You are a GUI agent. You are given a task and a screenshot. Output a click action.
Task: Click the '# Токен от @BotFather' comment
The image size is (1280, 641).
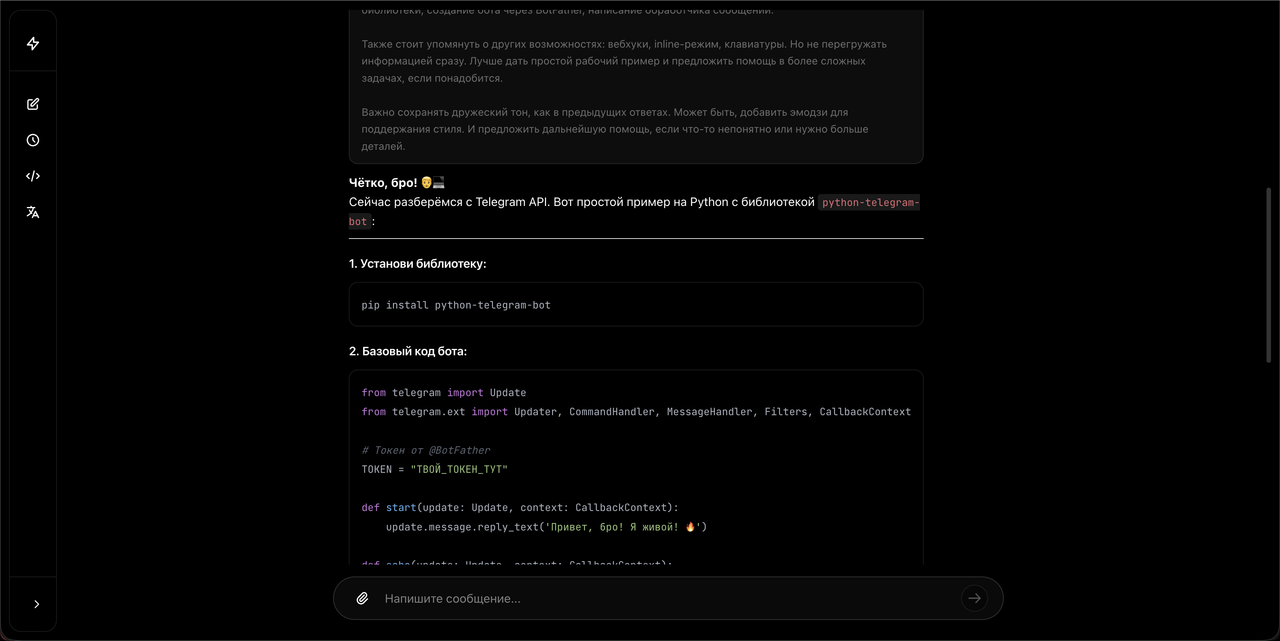tap(426, 450)
